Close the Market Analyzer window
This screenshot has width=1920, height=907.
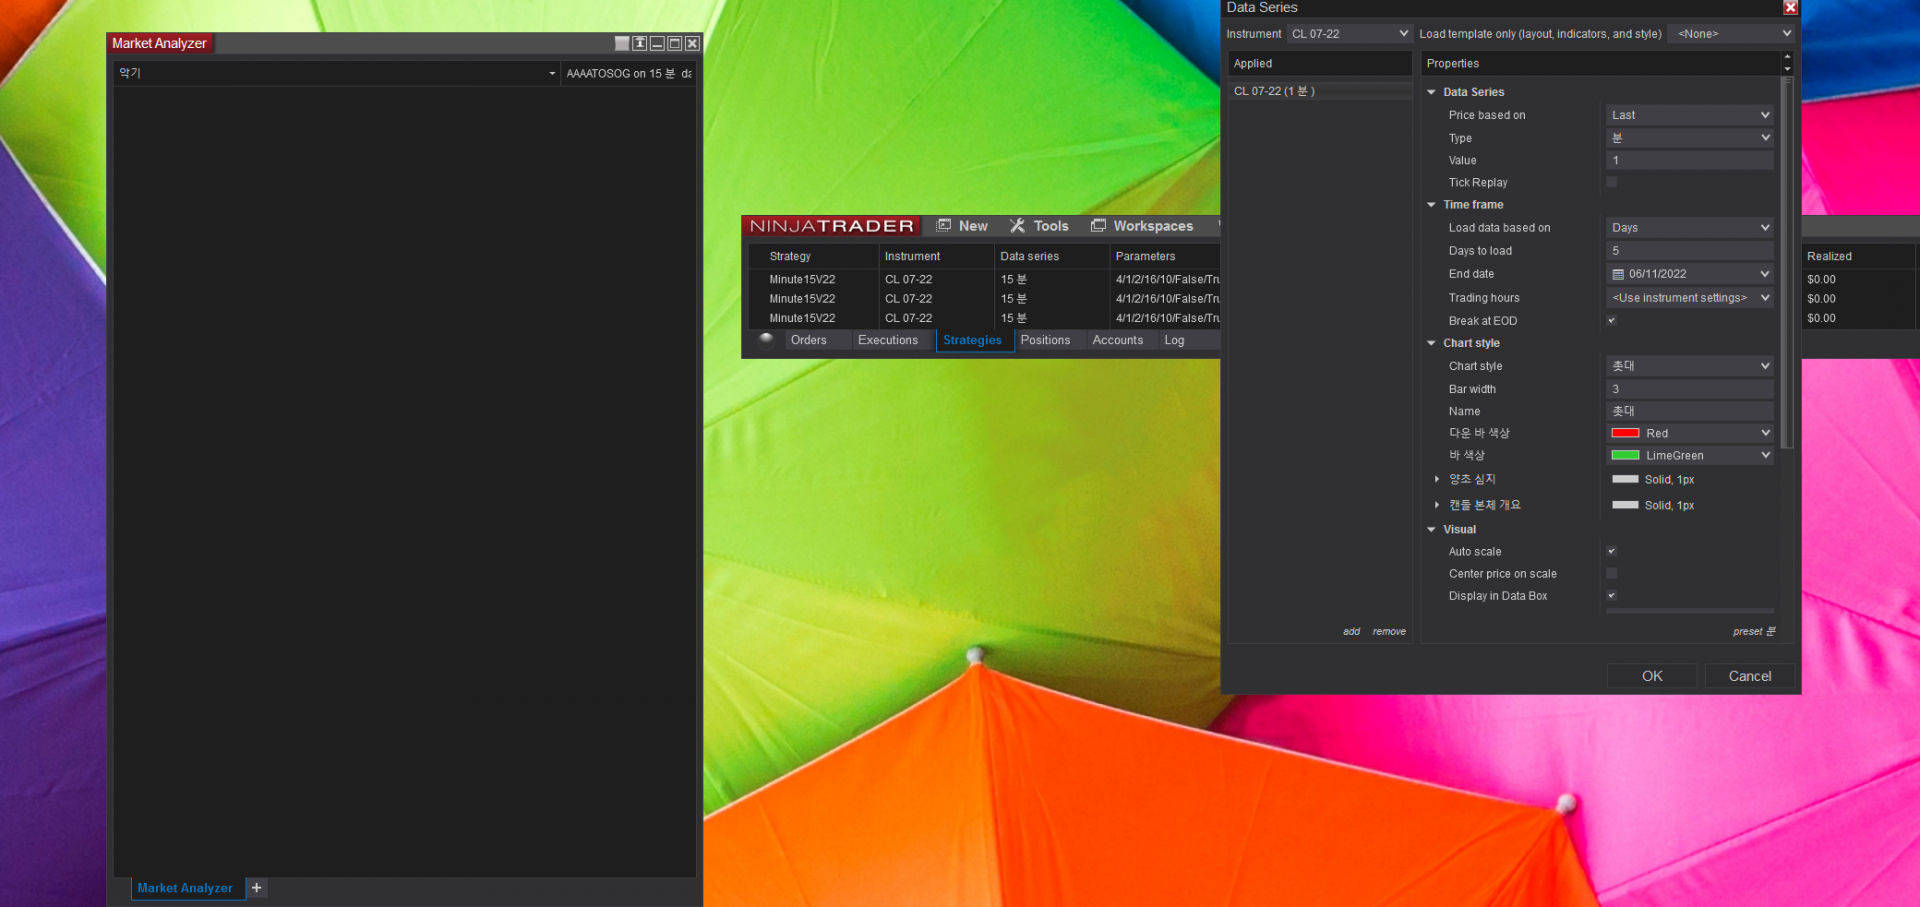point(692,44)
